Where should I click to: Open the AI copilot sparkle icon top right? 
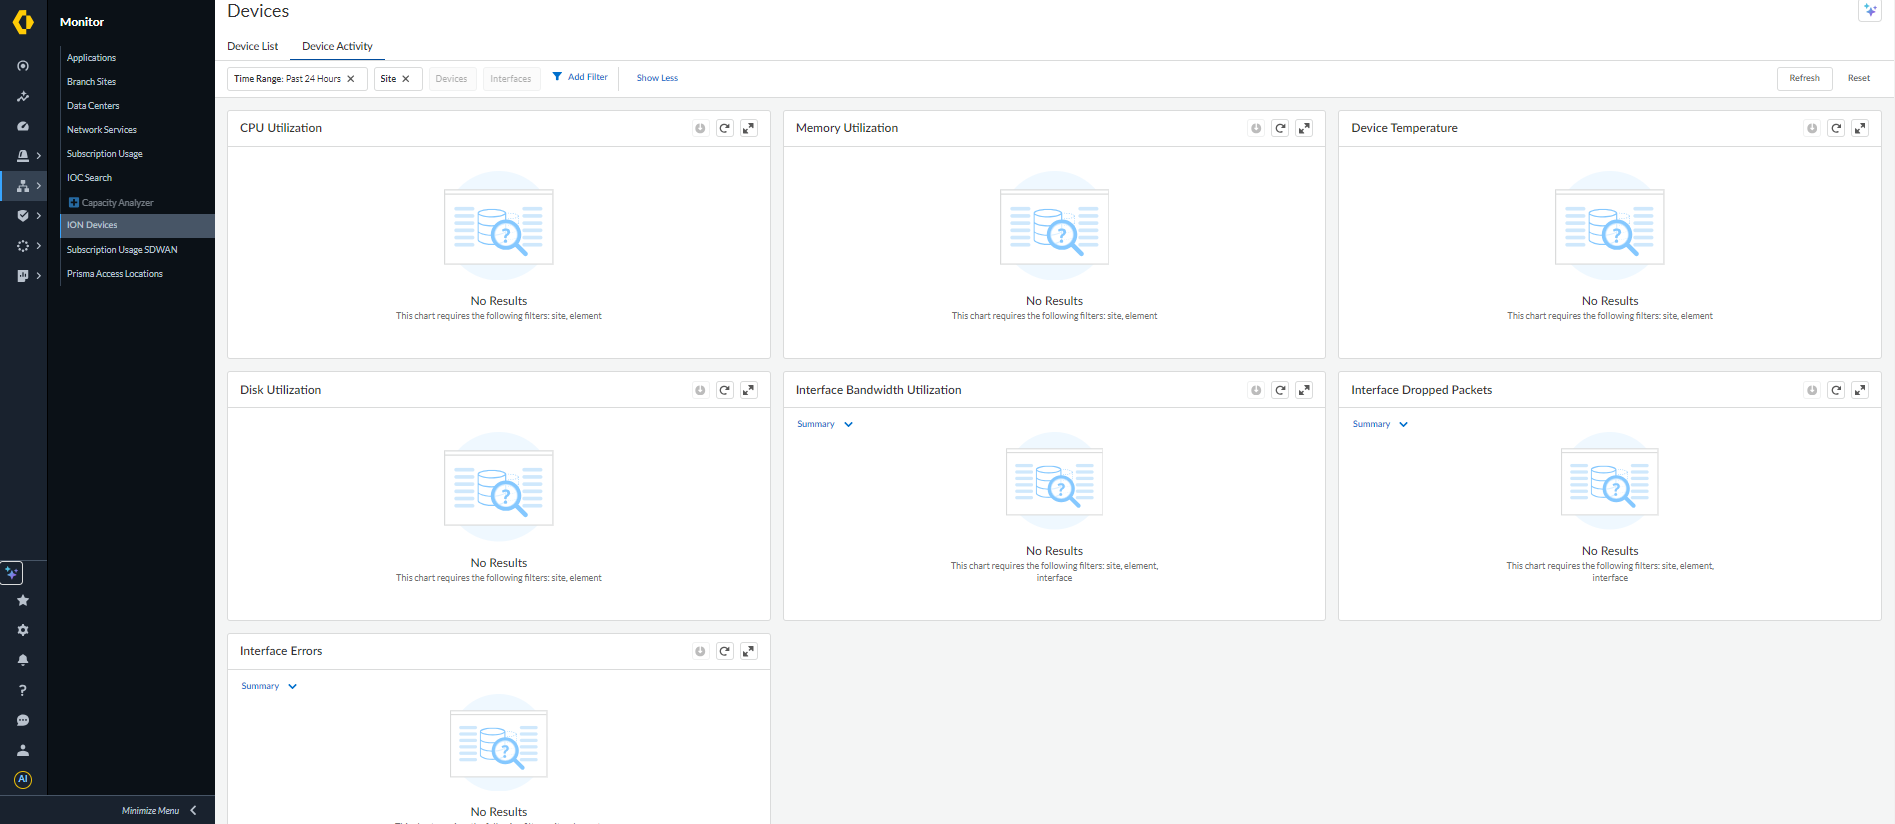point(1869,11)
